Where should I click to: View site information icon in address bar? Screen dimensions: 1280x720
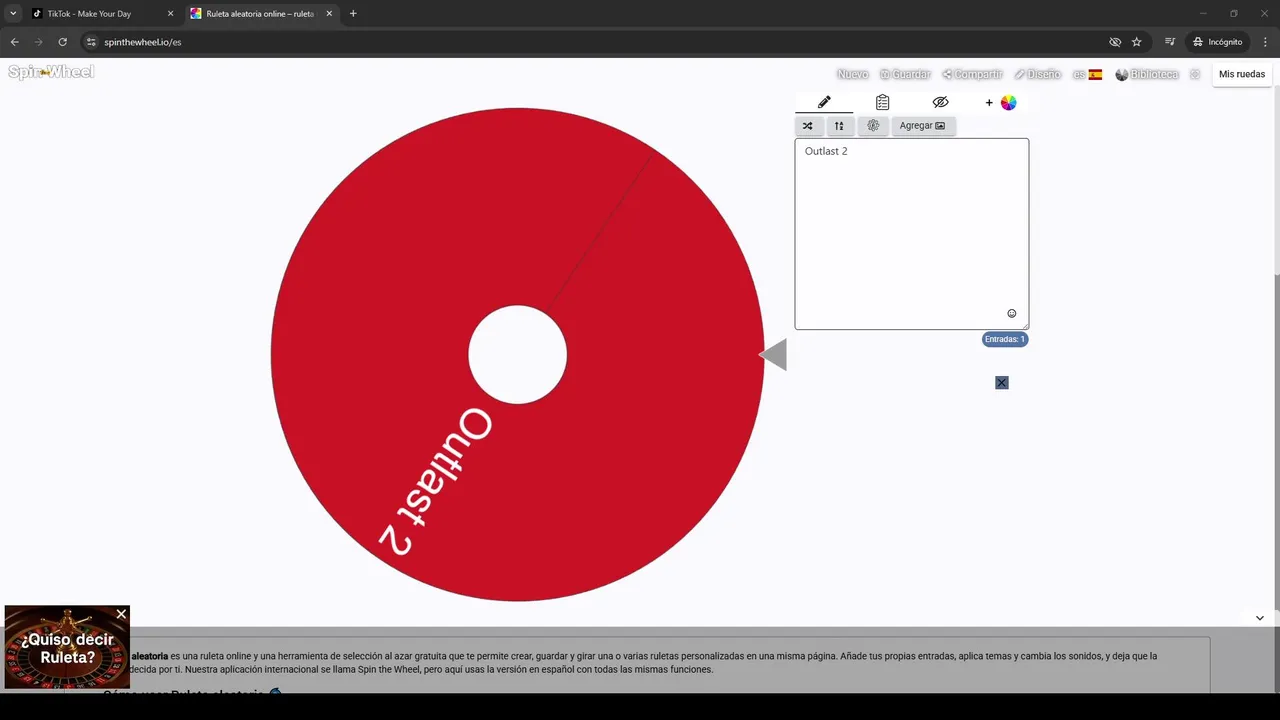pos(91,42)
